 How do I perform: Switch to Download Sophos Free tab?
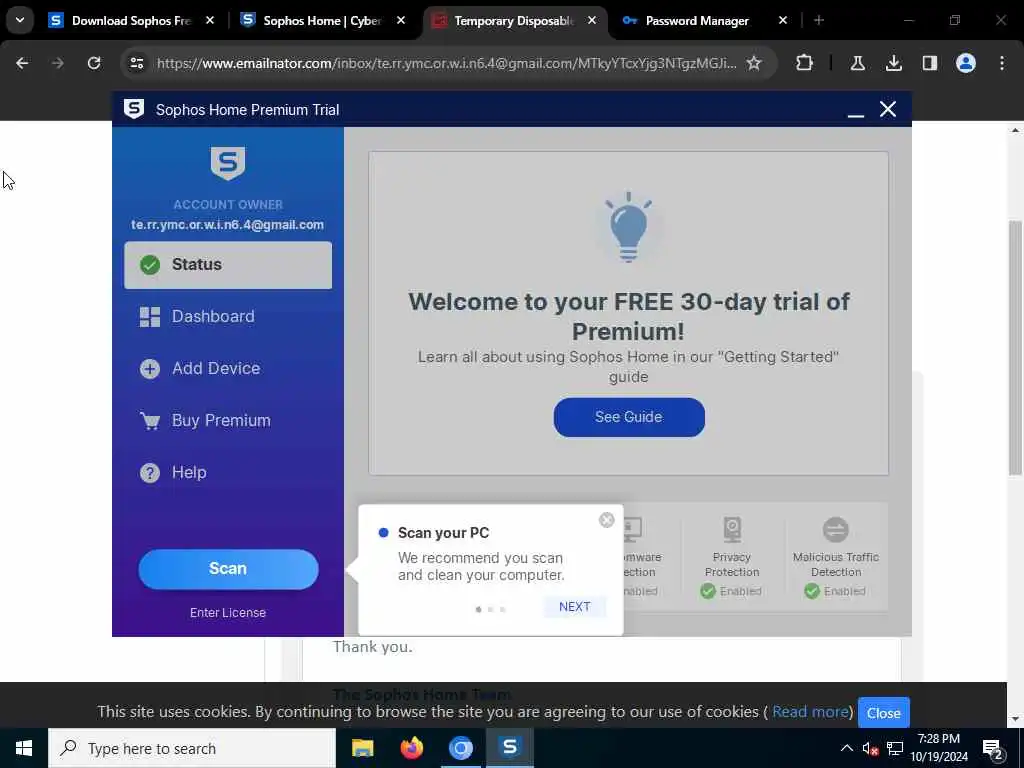point(131,21)
